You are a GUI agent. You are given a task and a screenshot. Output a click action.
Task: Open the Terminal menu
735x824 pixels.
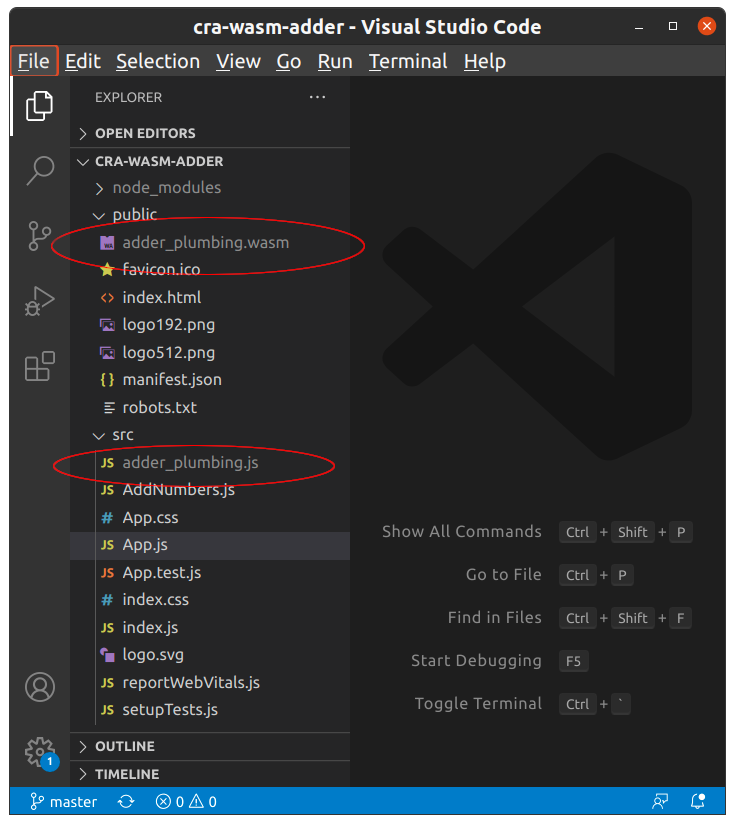coord(408,61)
